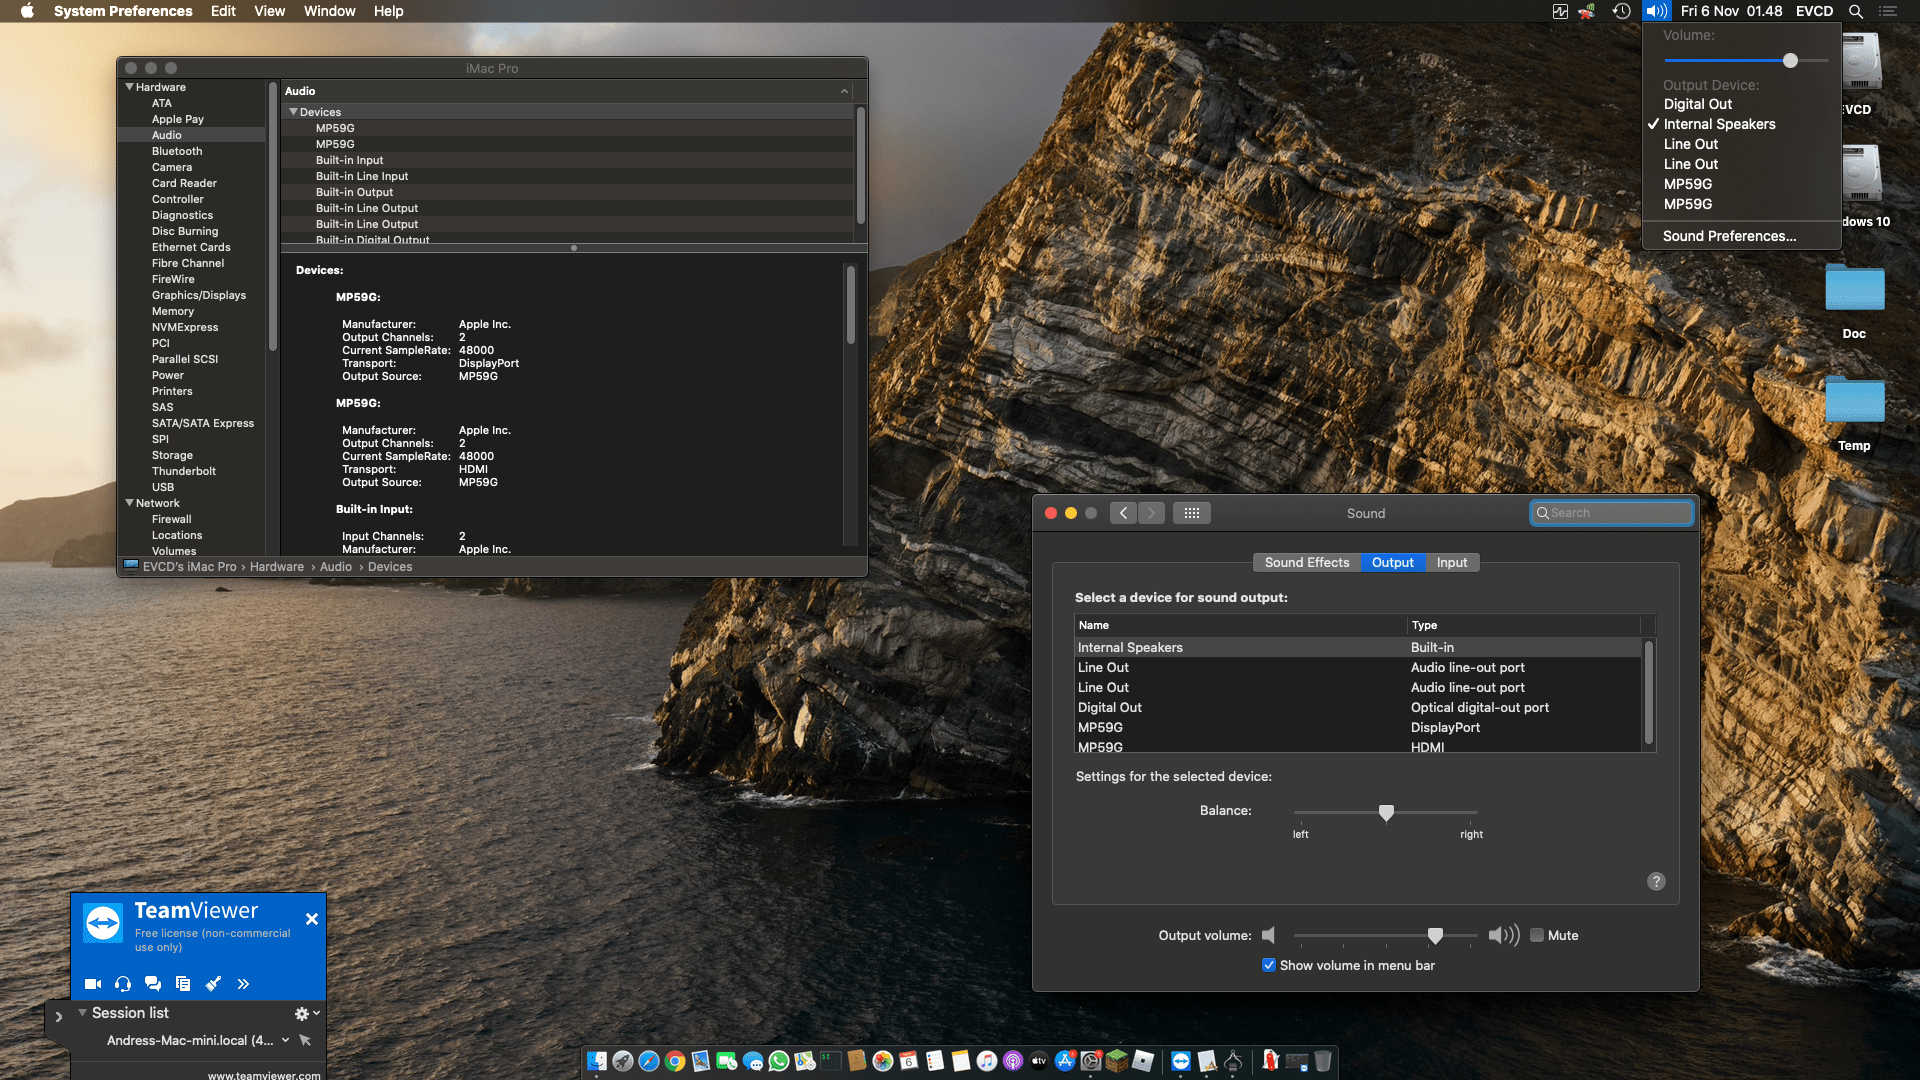Image resolution: width=1920 pixels, height=1080 pixels.
Task: Toggle the Mute checkbox
Action: (x=1537, y=935)
